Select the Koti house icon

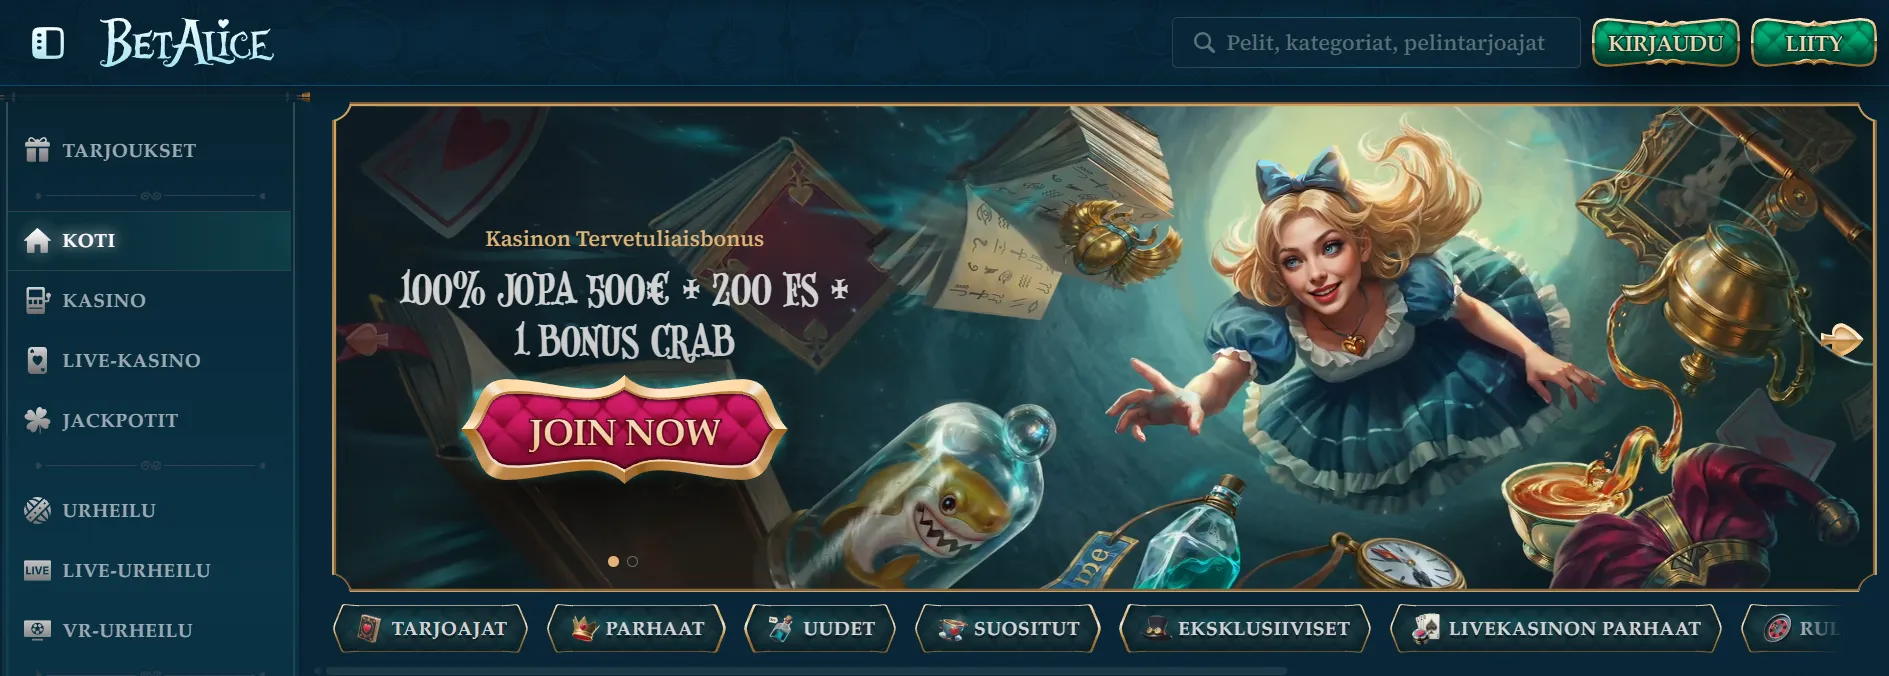37,240
